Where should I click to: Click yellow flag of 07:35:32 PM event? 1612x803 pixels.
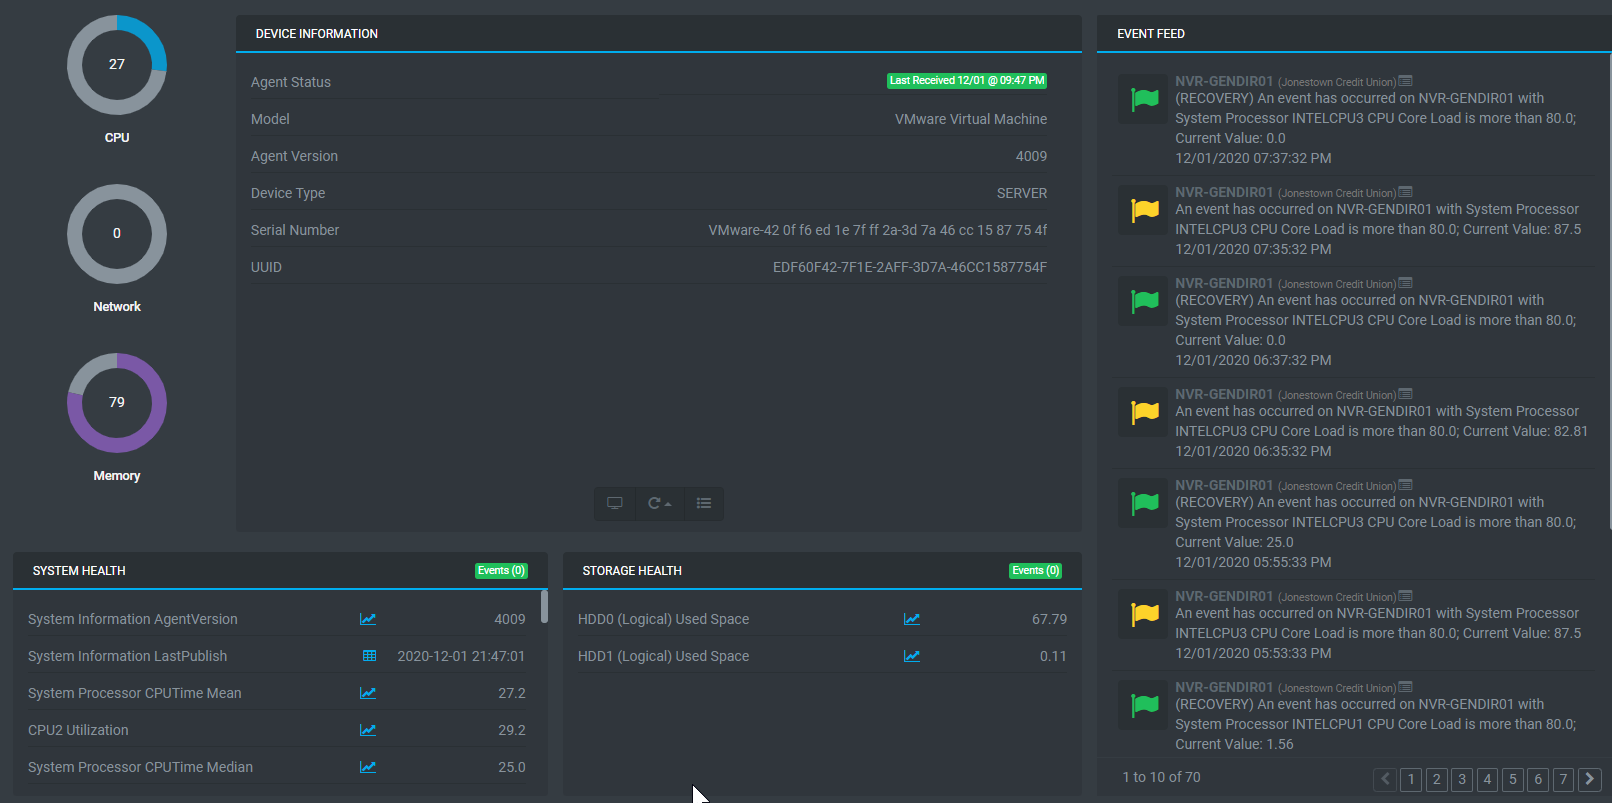tap(1144, 210)
